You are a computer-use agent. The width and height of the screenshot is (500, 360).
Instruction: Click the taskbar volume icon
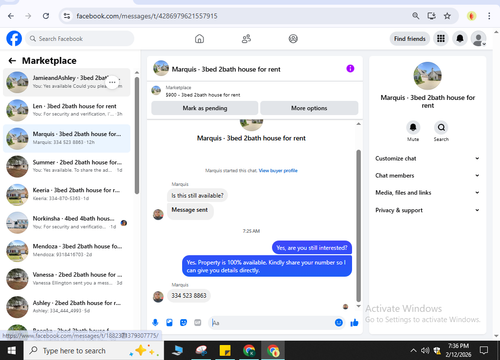(425, 350)
